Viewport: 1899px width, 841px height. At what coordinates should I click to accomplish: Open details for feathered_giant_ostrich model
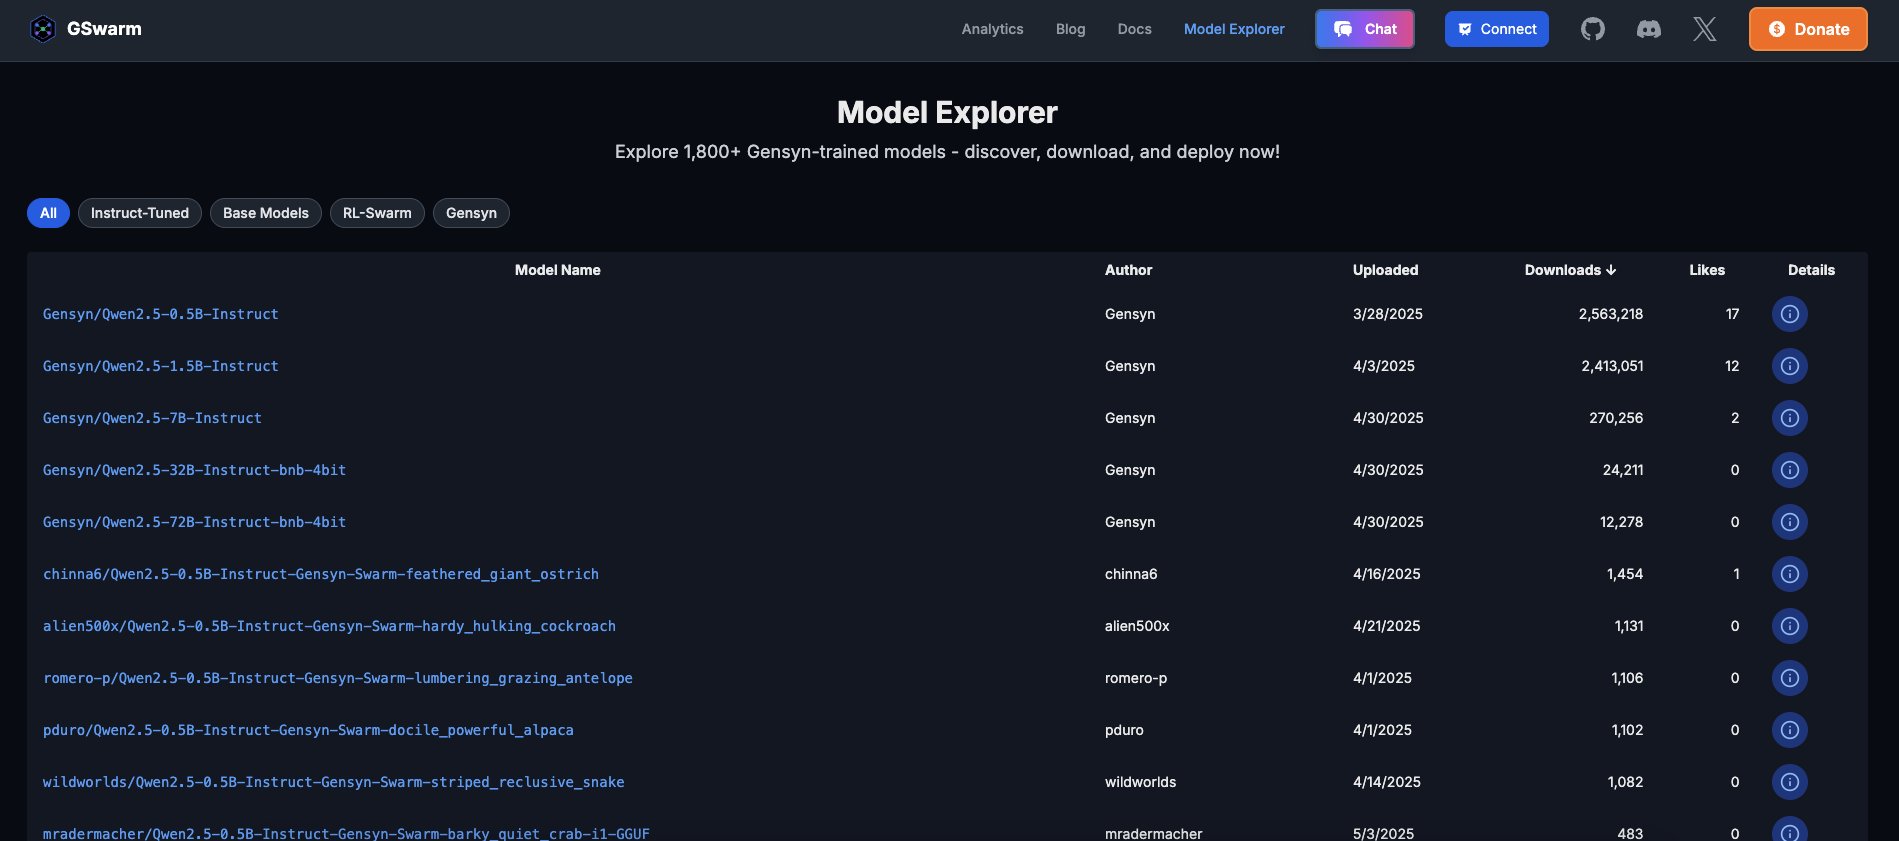[1790, 574]
